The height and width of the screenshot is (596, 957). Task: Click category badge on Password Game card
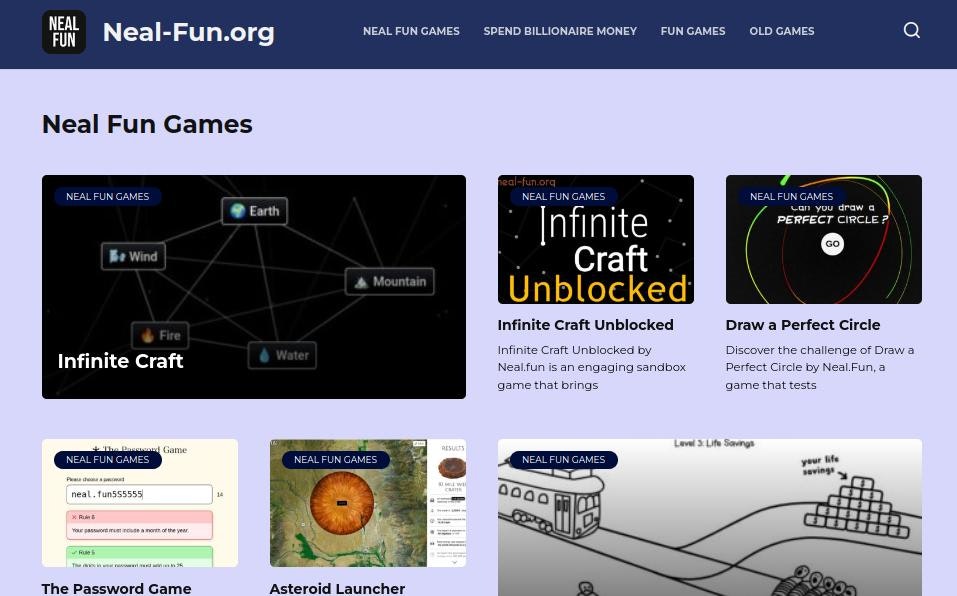tap(107, 459)
